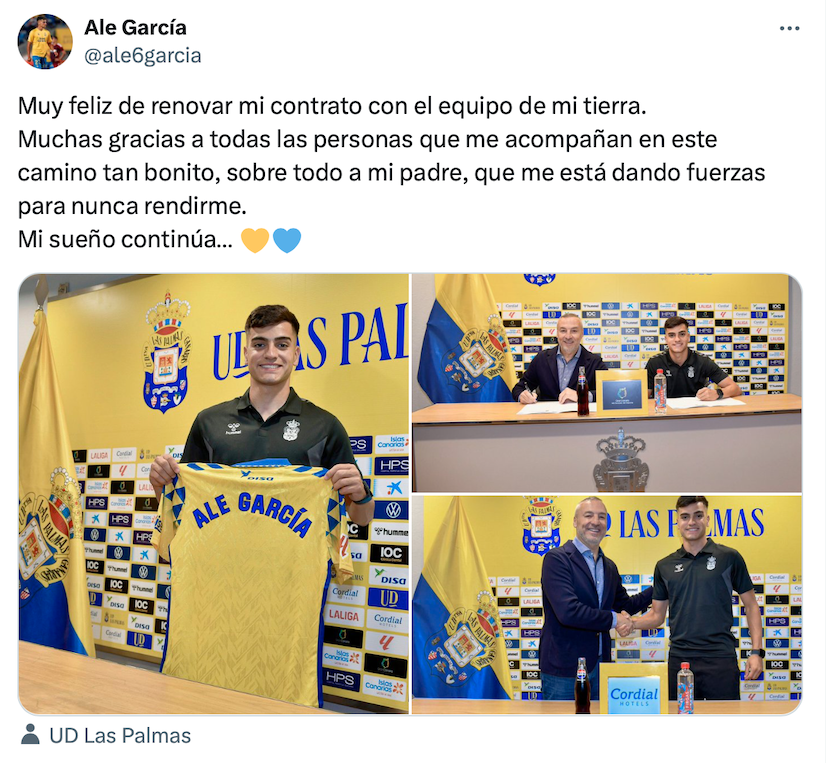The image size is (826, 763).
Task: Click the Cordial Hotels sign in handshake photo
Action: pos(634,688)
